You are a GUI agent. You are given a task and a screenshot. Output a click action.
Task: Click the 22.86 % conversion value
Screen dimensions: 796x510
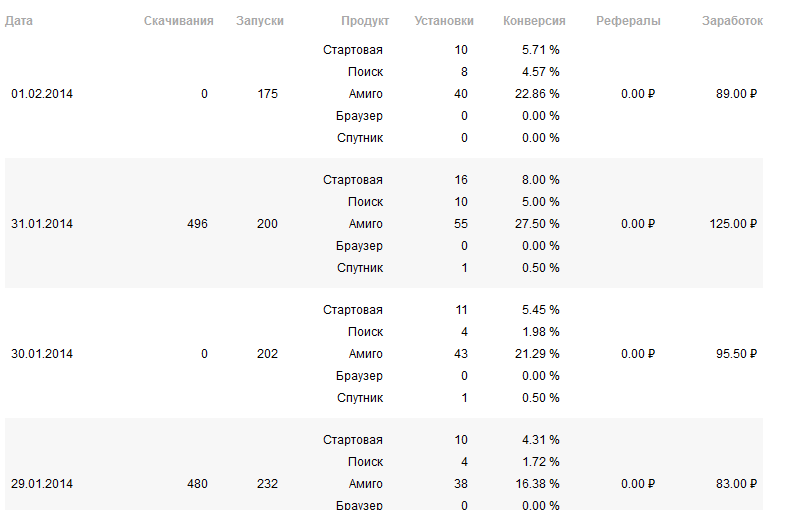coord(537,94)
